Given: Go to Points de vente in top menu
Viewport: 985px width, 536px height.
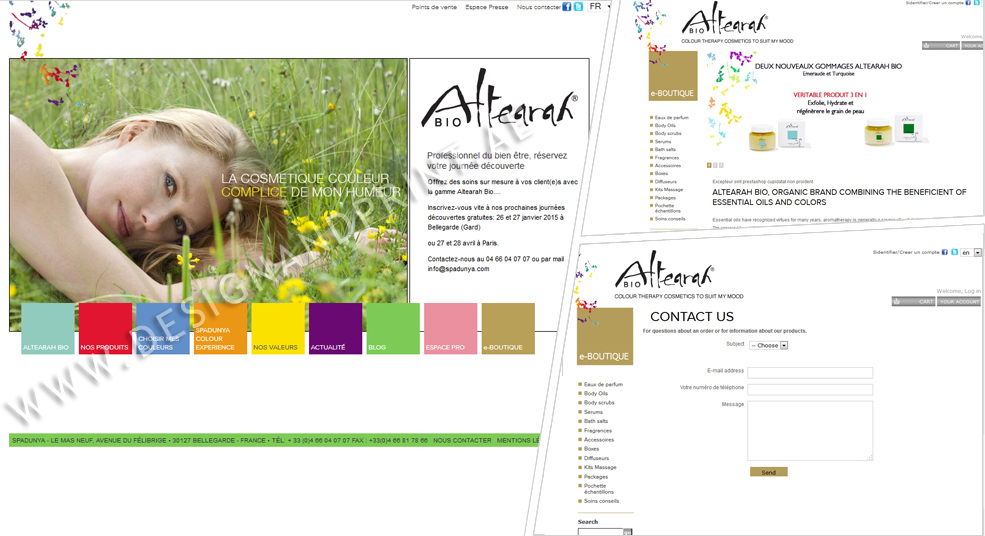Looking at the screenshot, I should [x=434, y=7].
